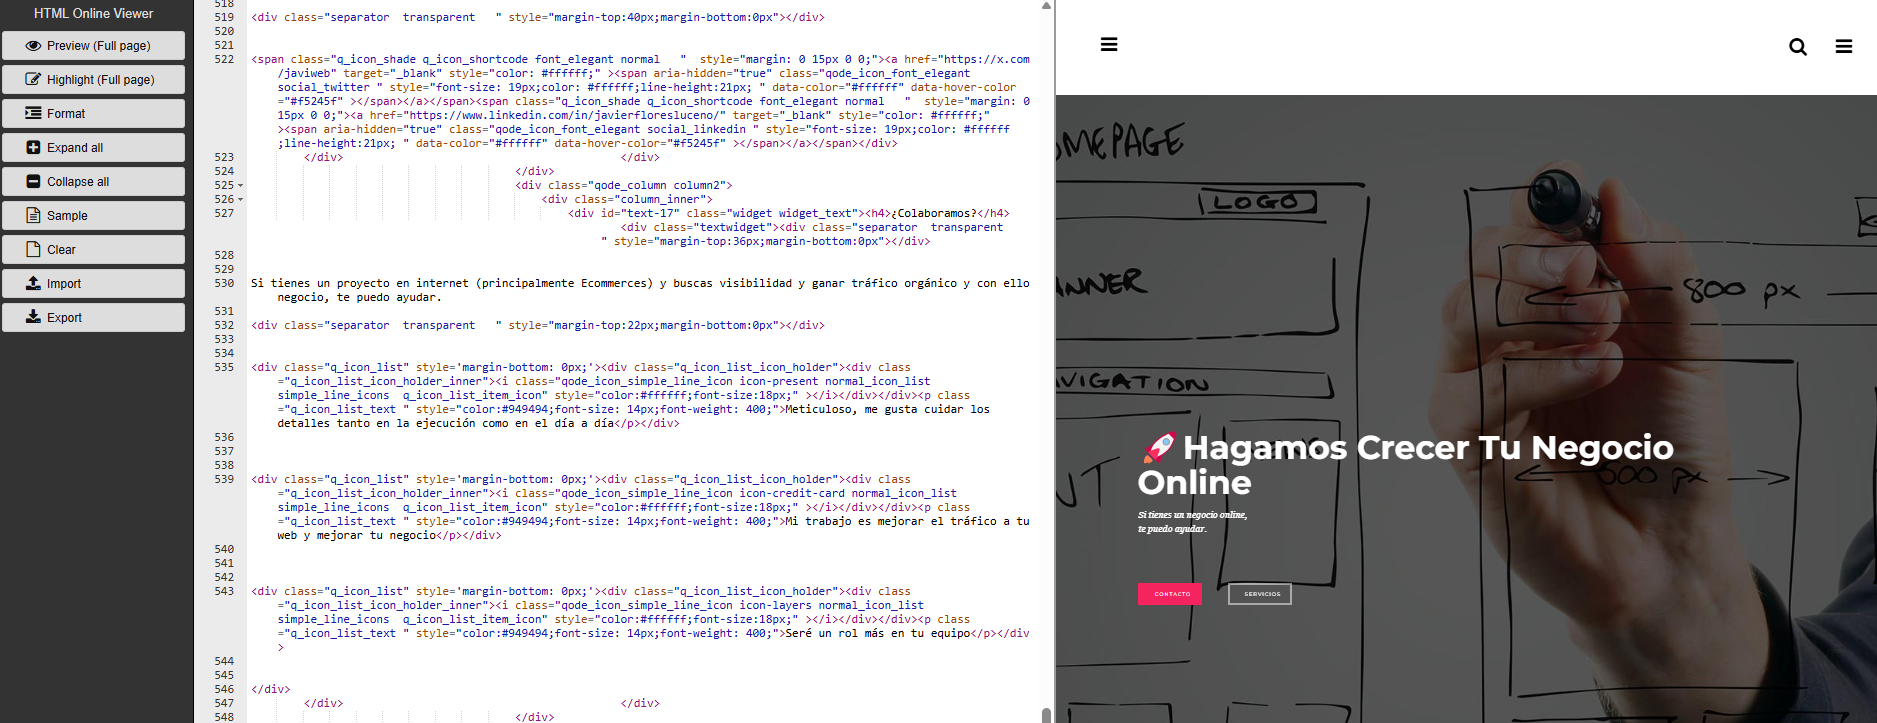Screen dimensions: 1877x723
Task: Click the Import button
Action: pyautogui.click(x=93, y=284)
